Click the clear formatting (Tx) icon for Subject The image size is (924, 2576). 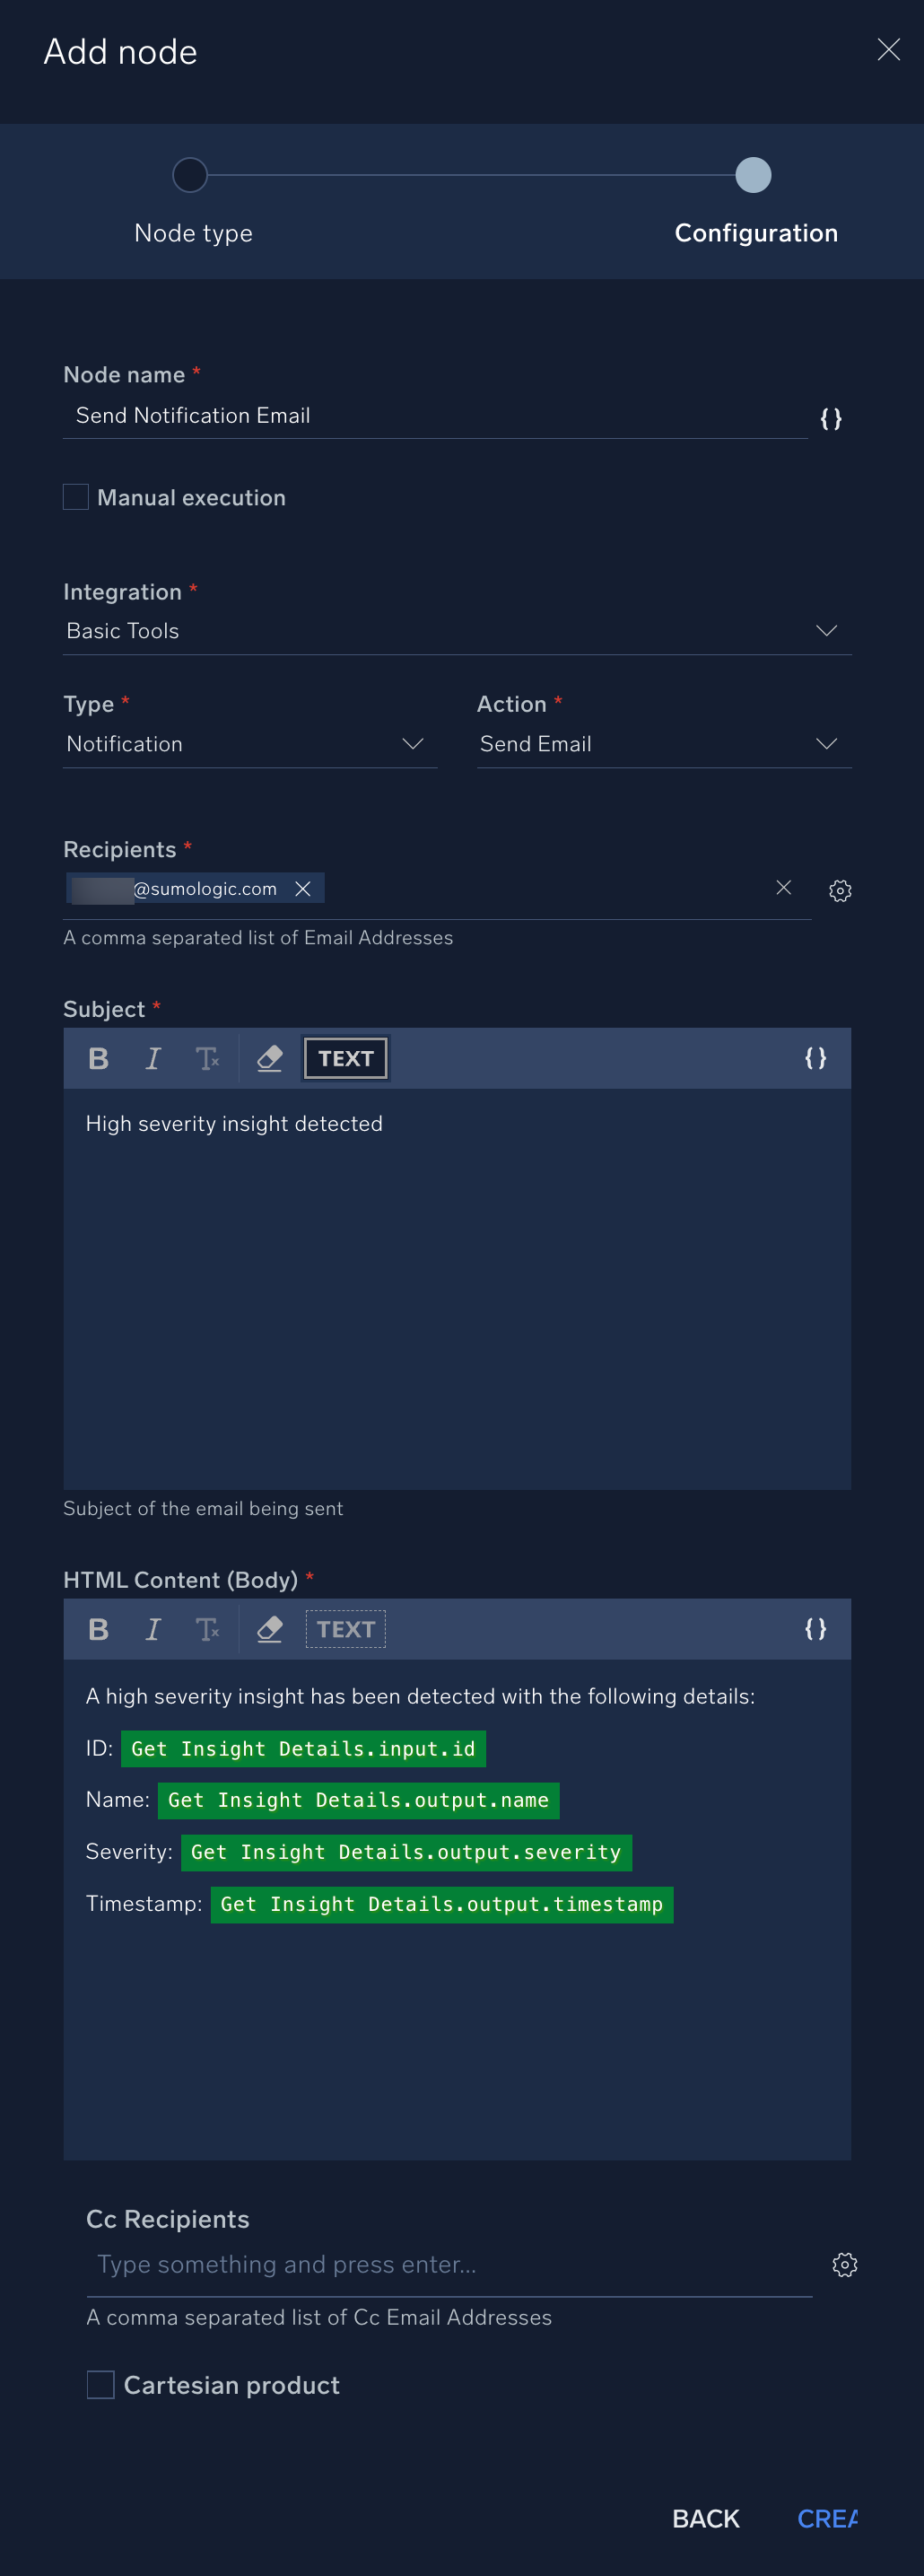[x=208, y=1058]
